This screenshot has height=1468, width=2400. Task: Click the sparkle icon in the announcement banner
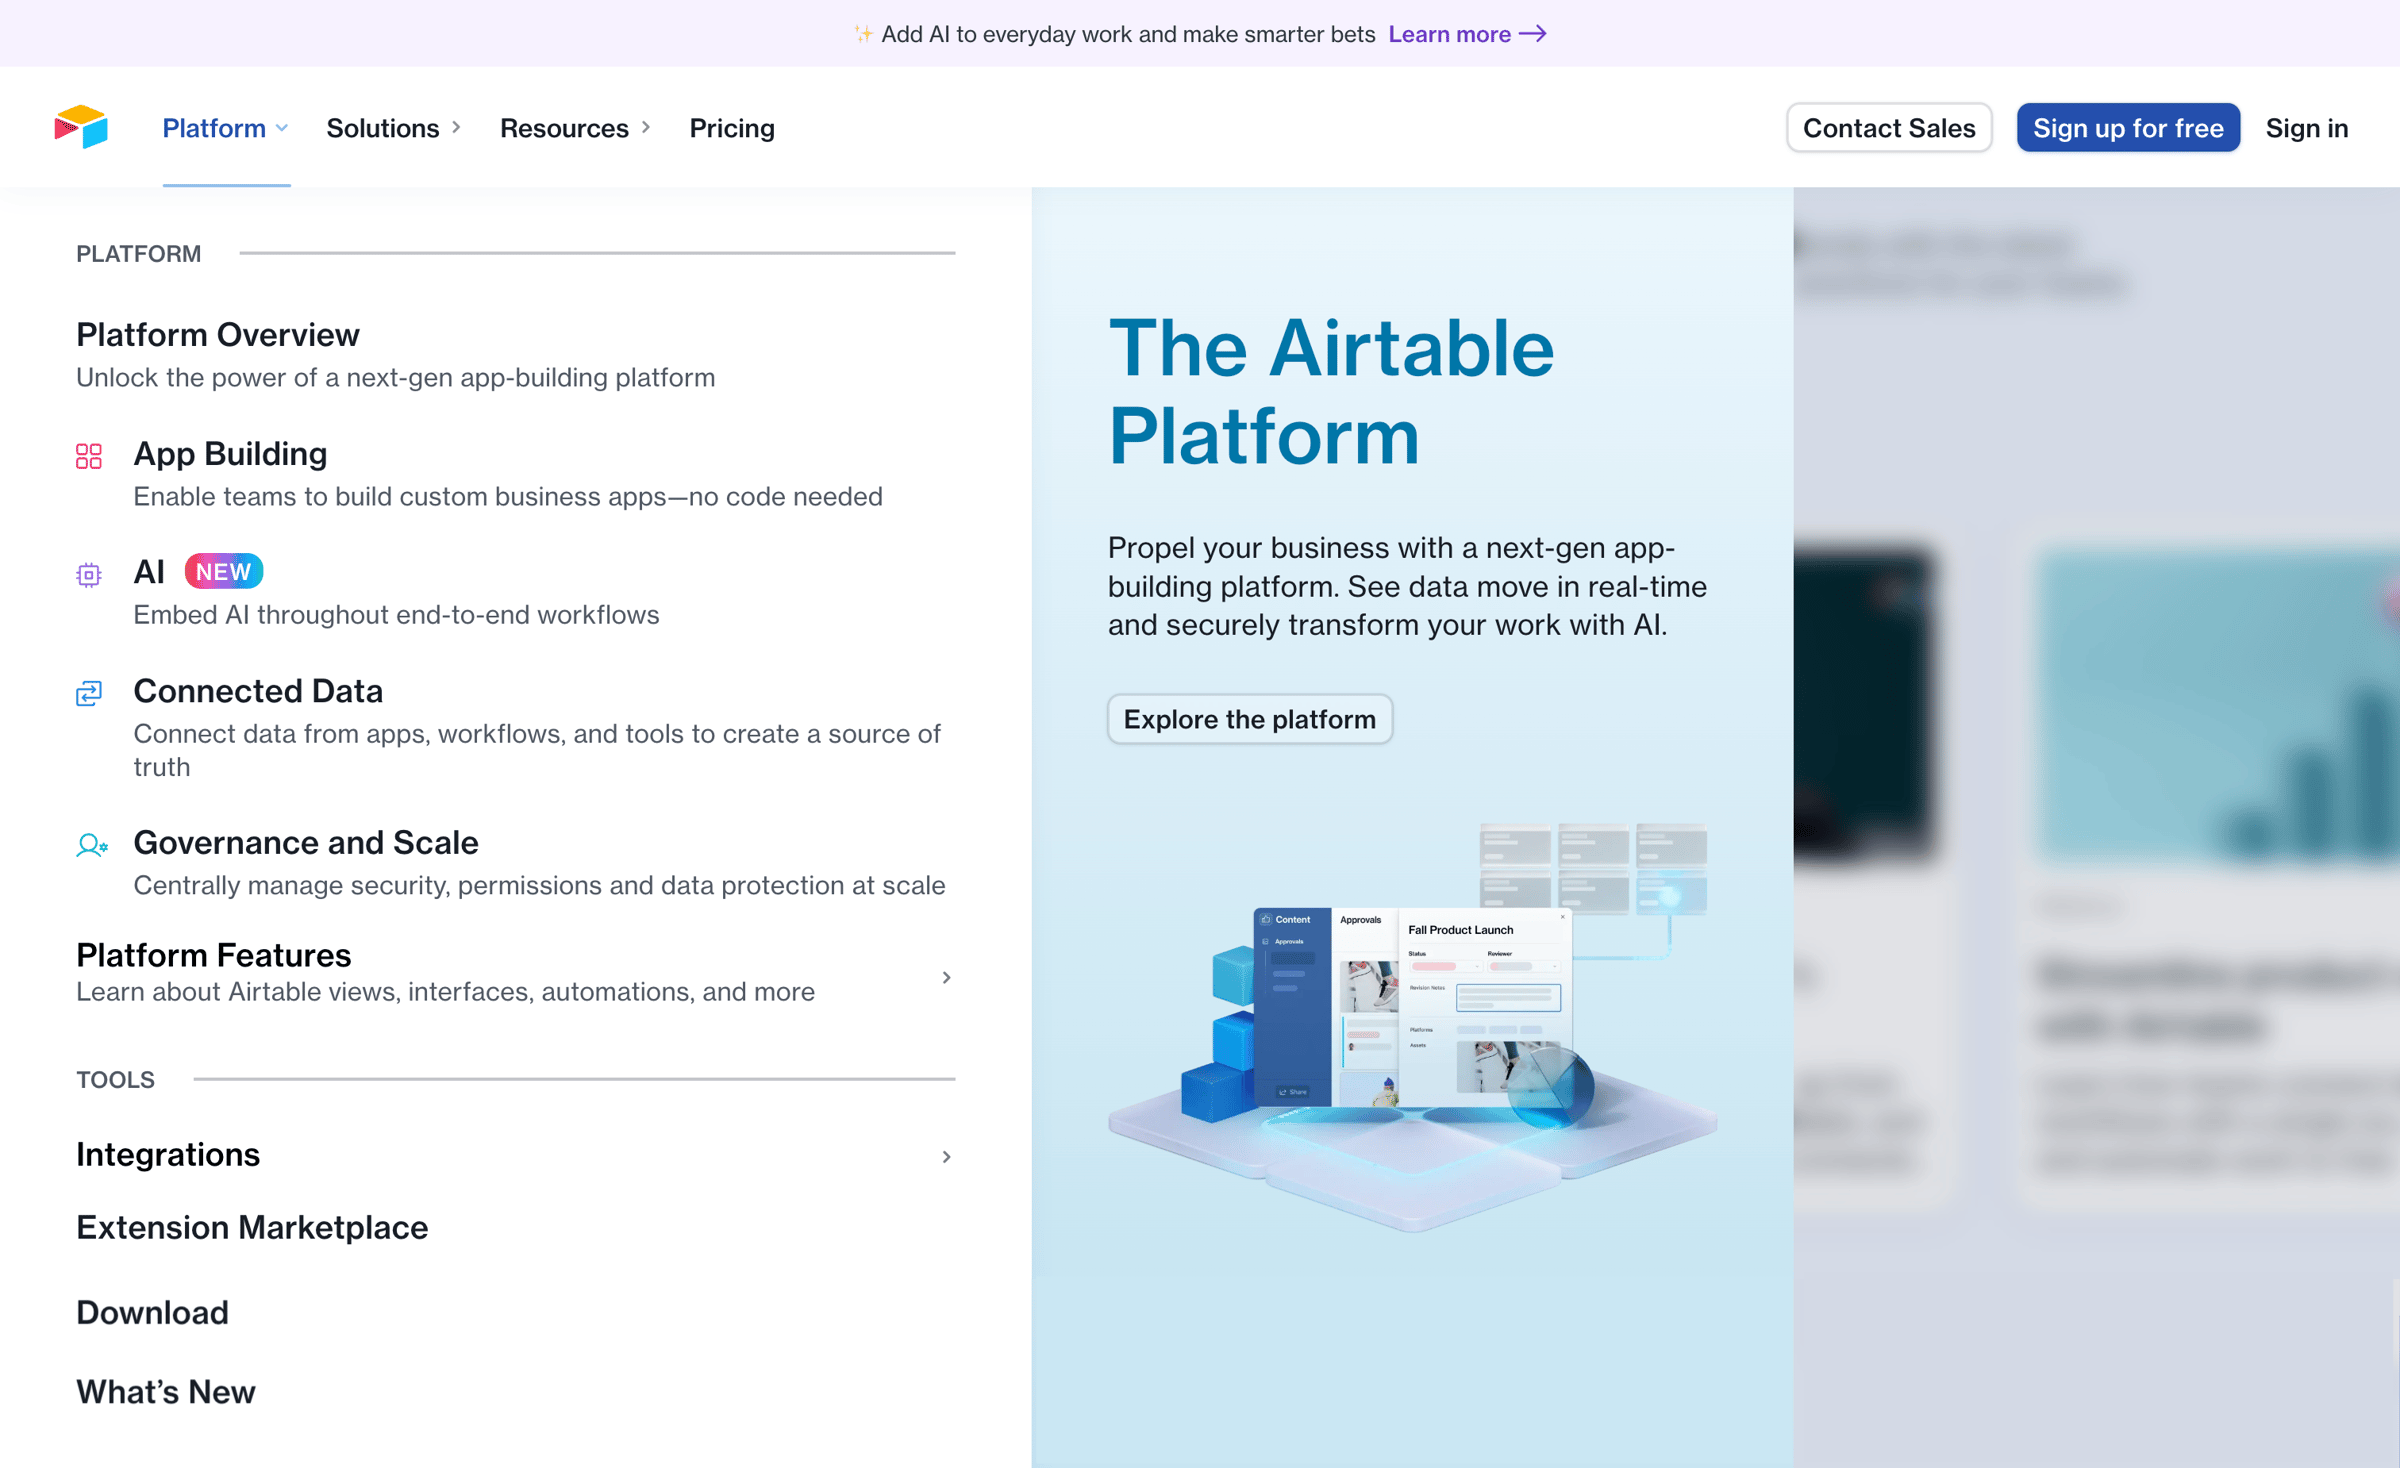click(863, 34)
